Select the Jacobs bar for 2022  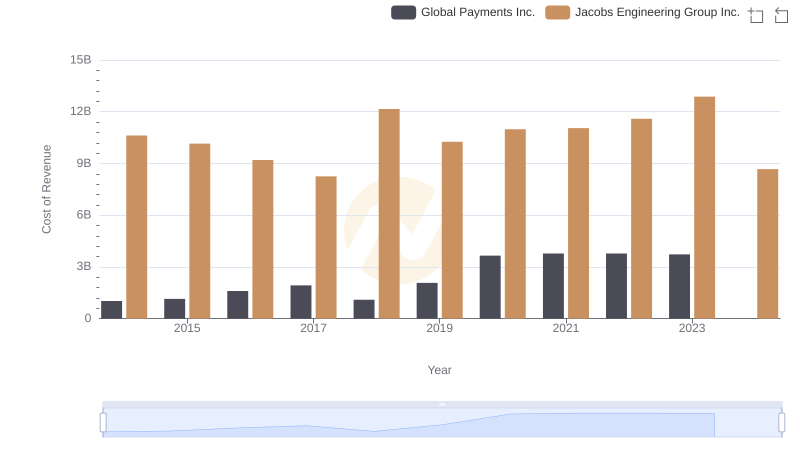[x=641, y=219]
